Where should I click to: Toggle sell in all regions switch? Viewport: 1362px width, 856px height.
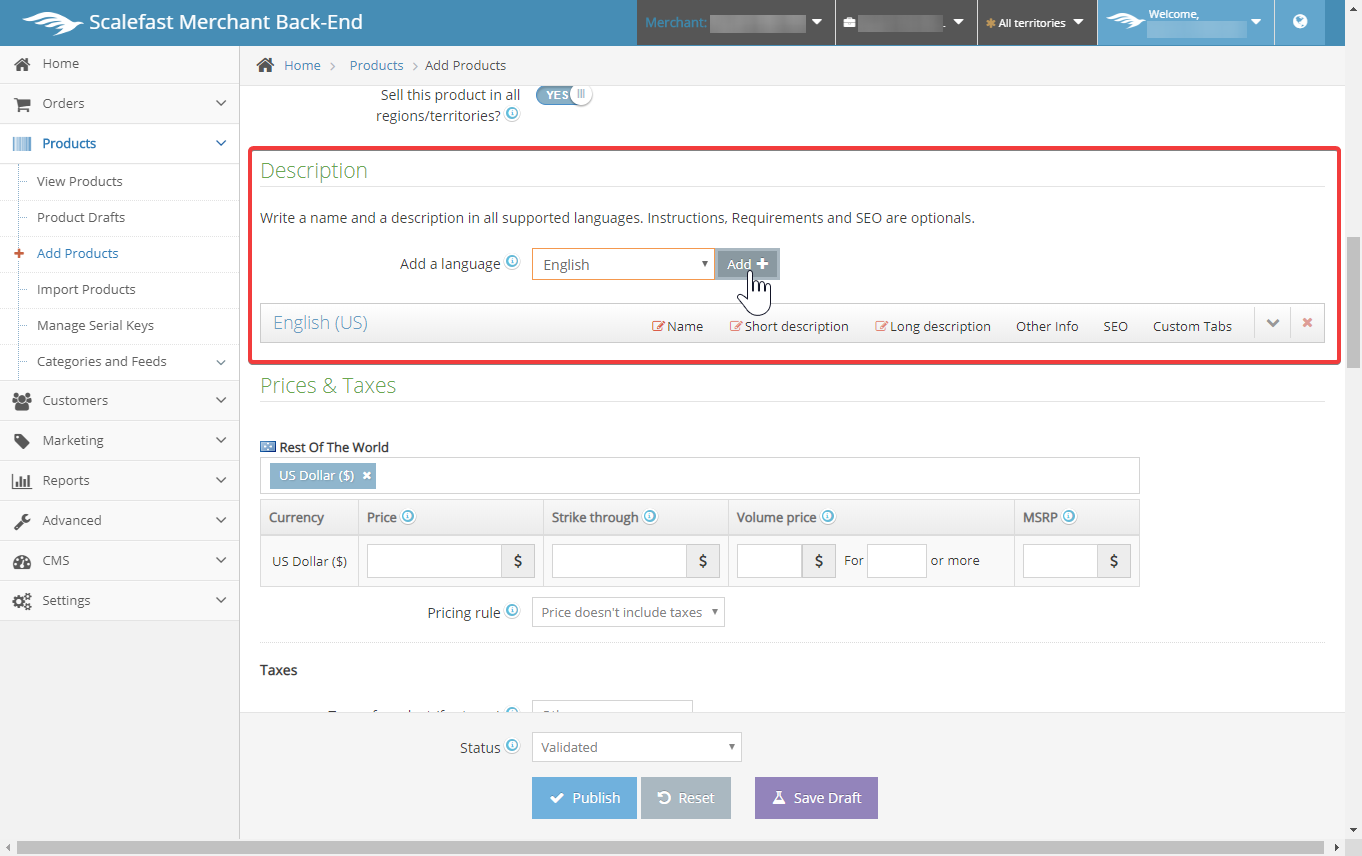(x=564, y=95)
